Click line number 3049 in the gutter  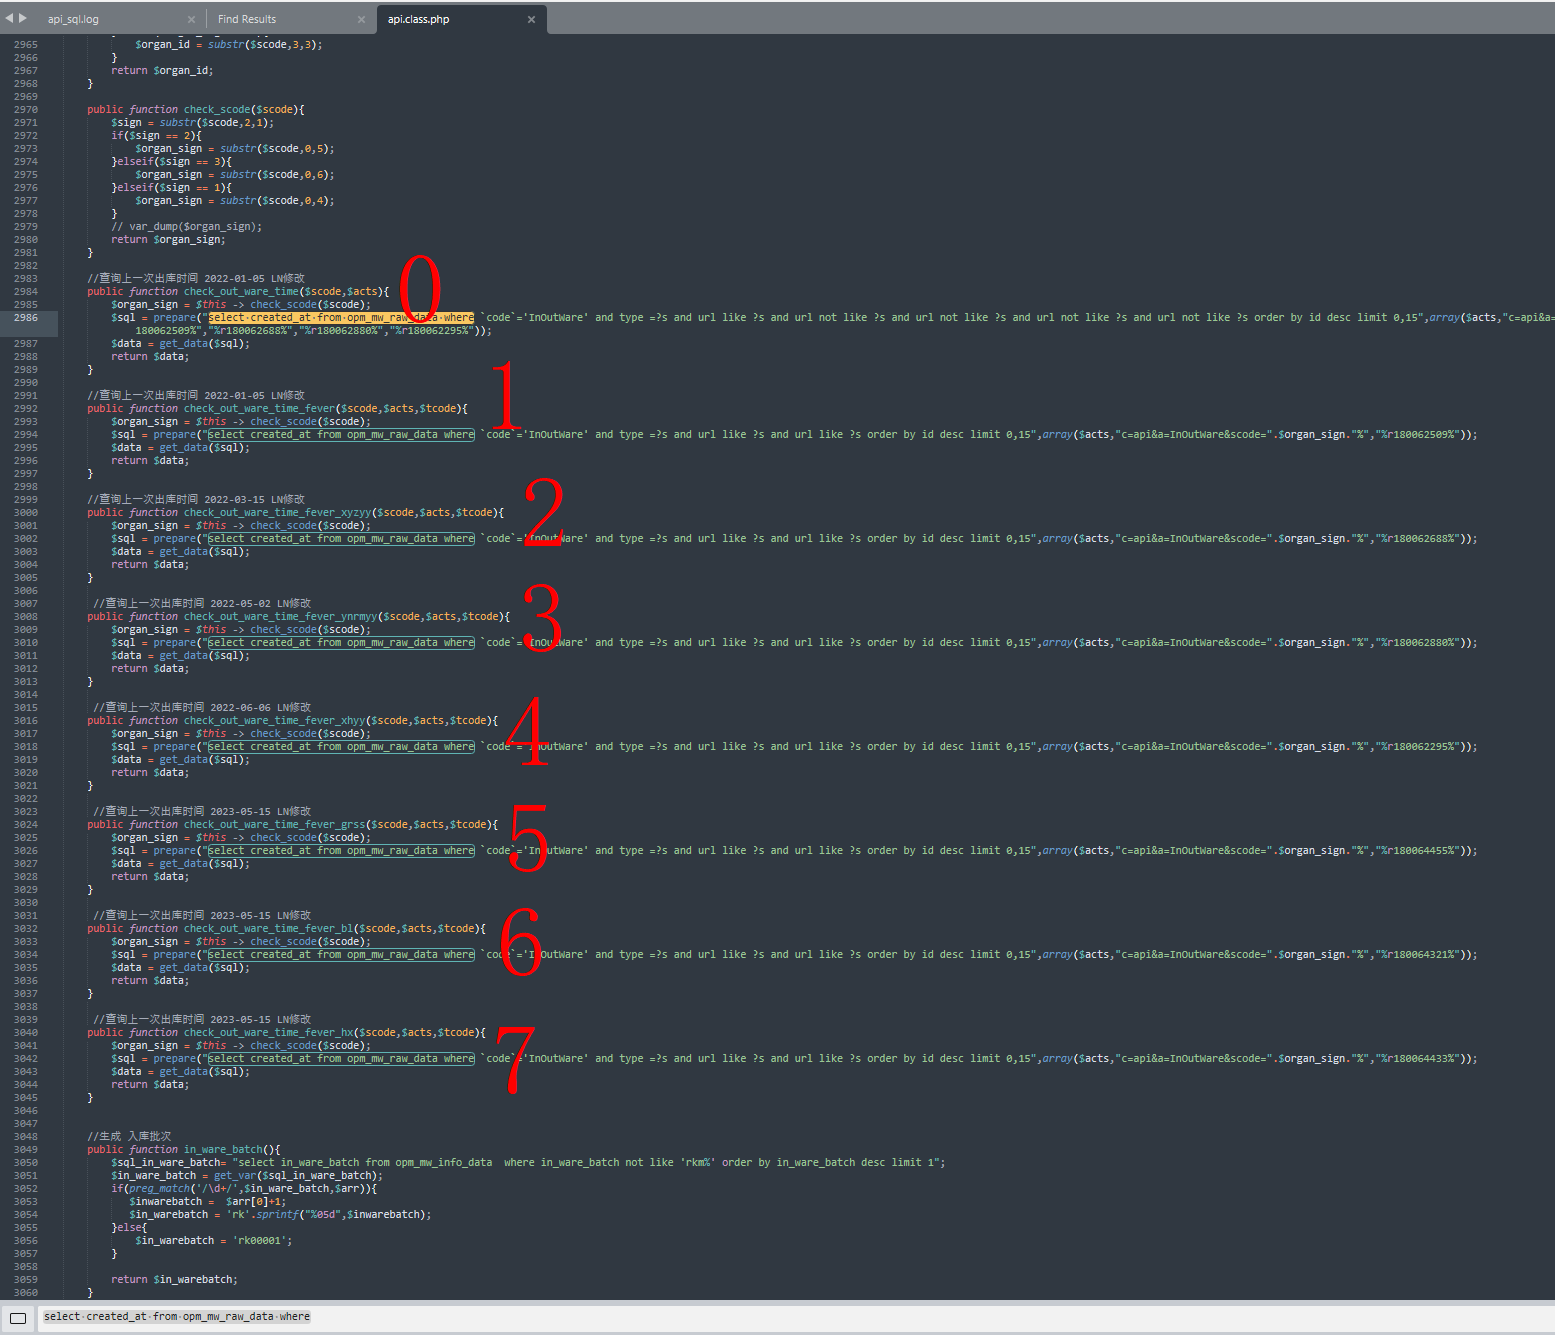pos(25,1150)
